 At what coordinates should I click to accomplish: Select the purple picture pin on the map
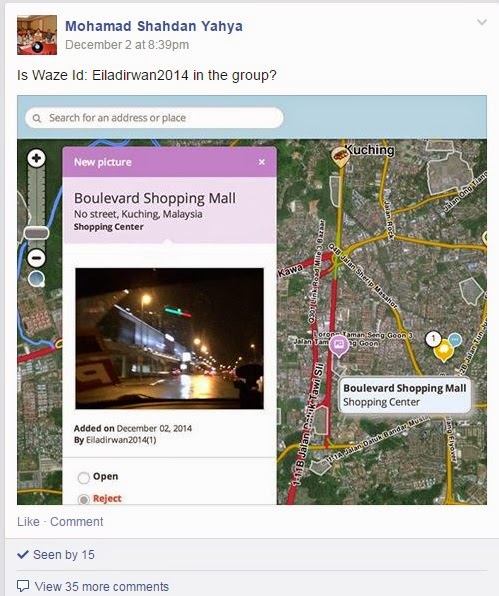(339, 346)
